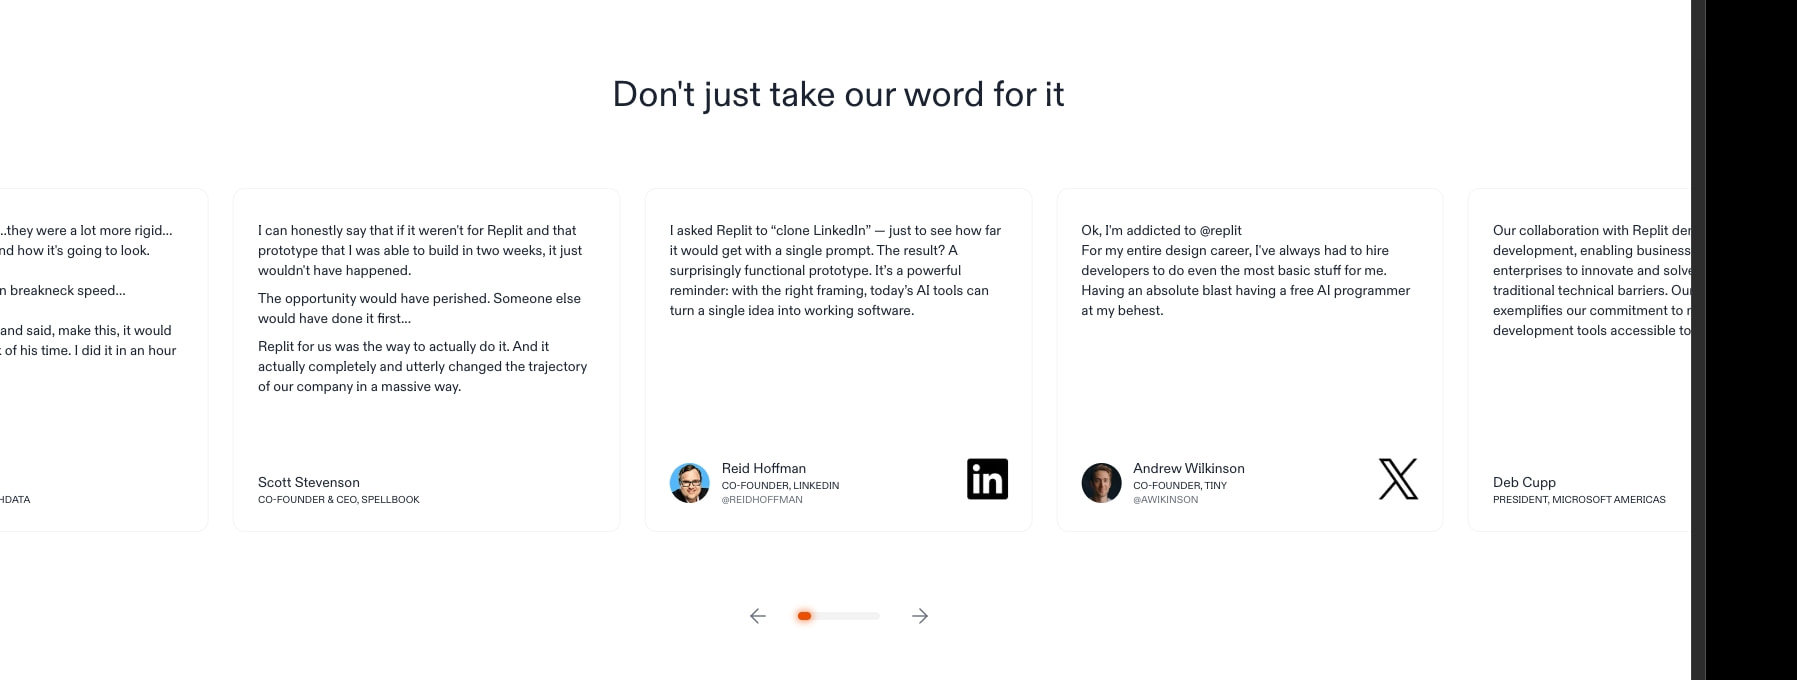Click the paragraph "Replit for us was the way"
This screenshot has height=680, width=1797.
coord(422,366)
